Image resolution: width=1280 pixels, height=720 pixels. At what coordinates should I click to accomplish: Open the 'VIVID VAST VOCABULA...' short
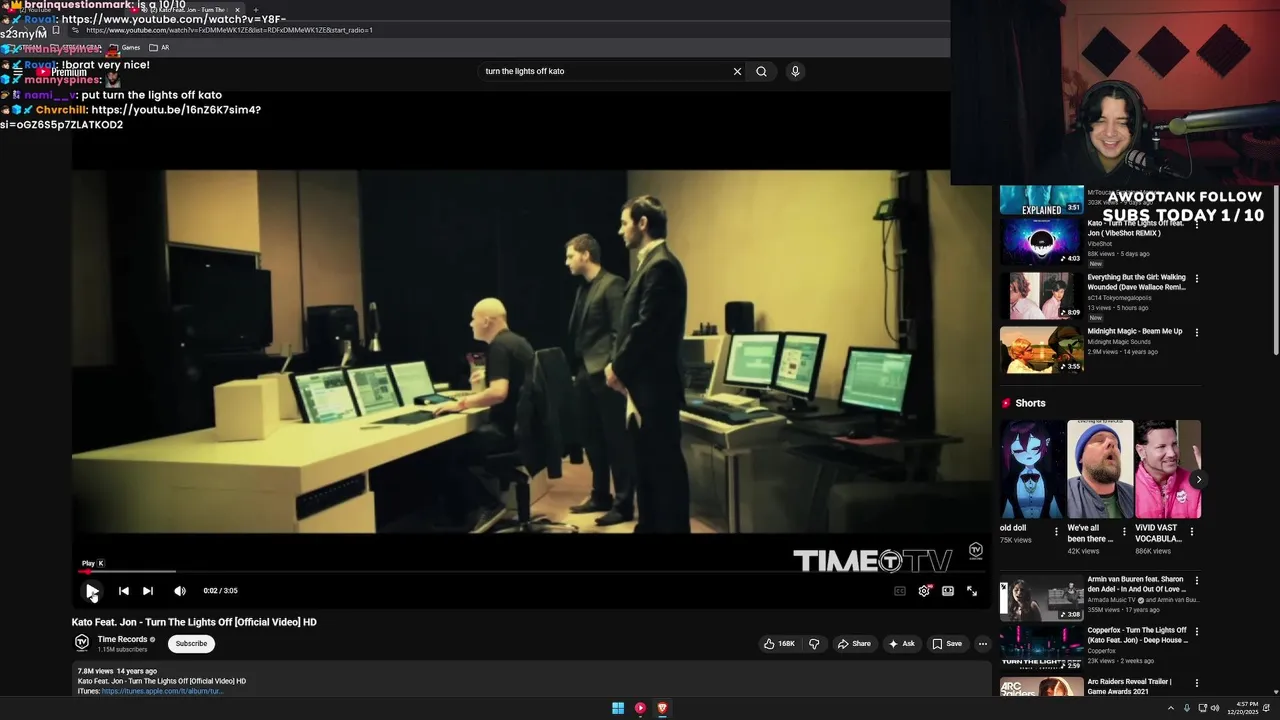coord(1167,470)
